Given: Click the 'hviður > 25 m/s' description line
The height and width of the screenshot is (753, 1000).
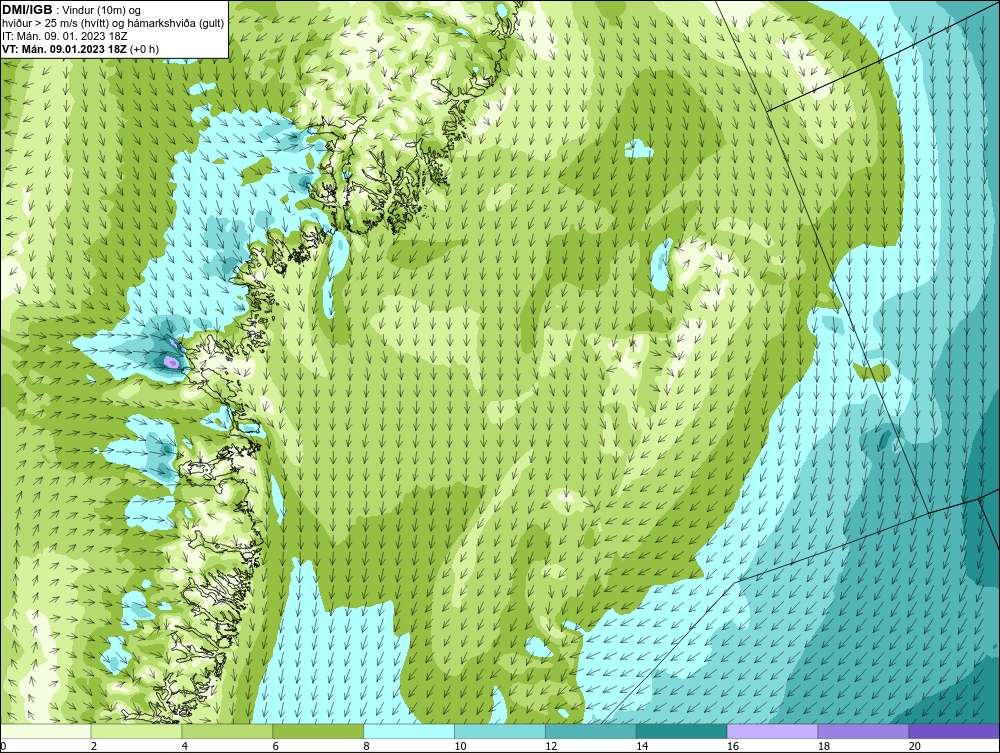Looking at the screenshot, I should click(113, 23).
